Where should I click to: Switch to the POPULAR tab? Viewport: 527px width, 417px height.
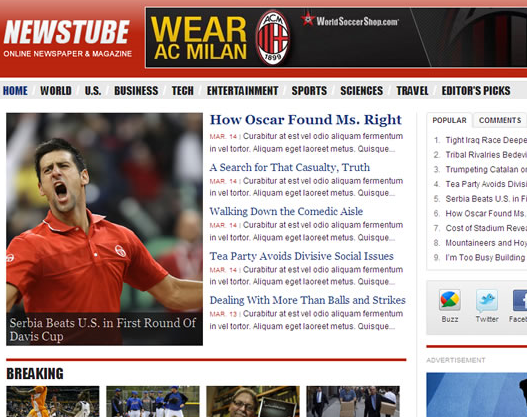(x=449, y=120)
